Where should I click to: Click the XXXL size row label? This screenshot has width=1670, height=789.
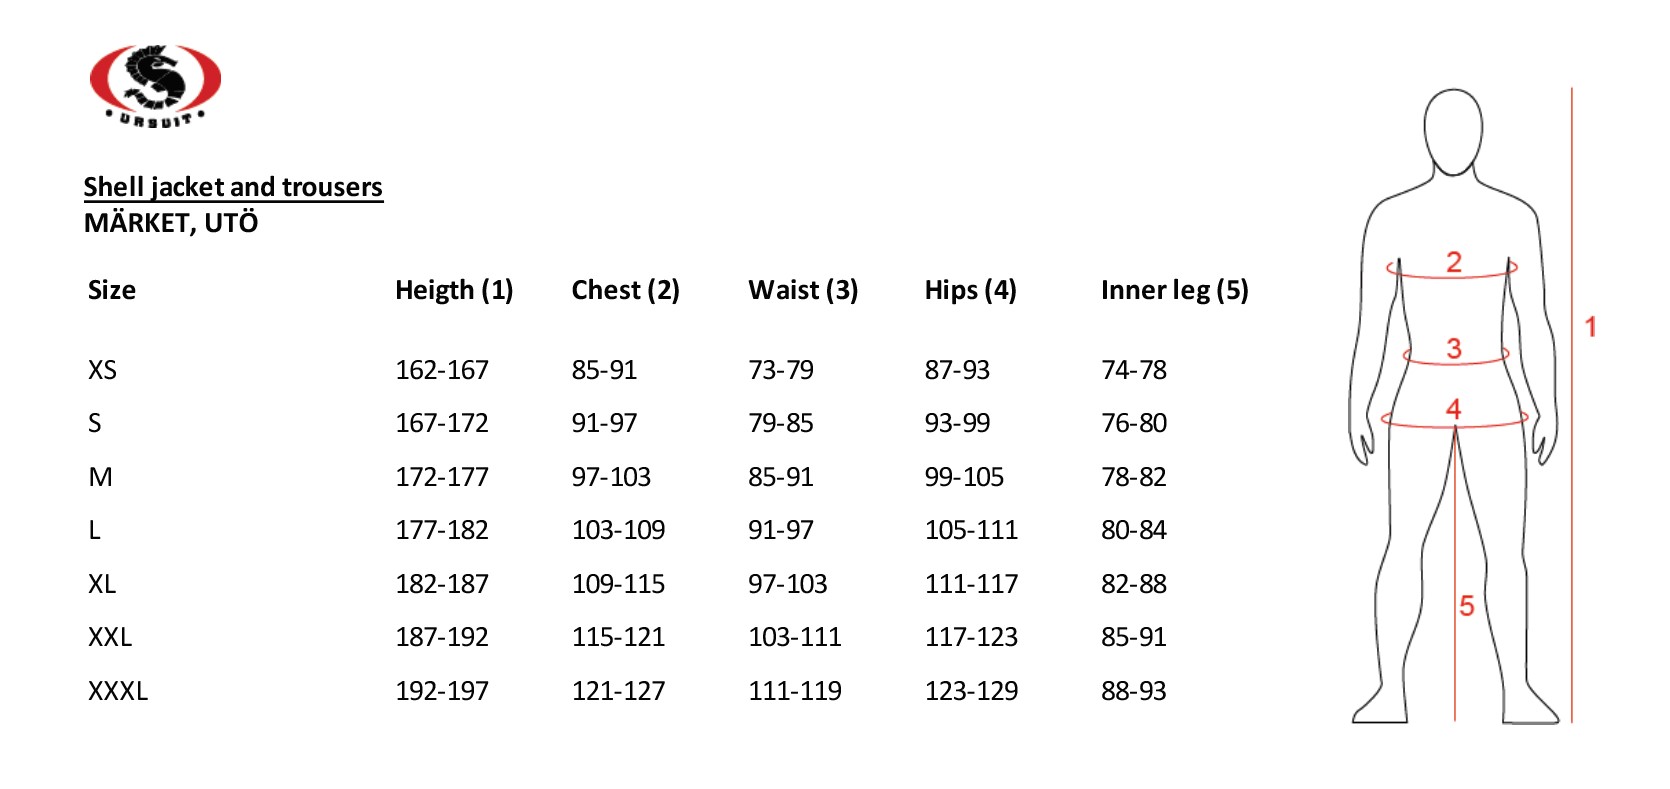pyautogui.click(x=118, y=691)
